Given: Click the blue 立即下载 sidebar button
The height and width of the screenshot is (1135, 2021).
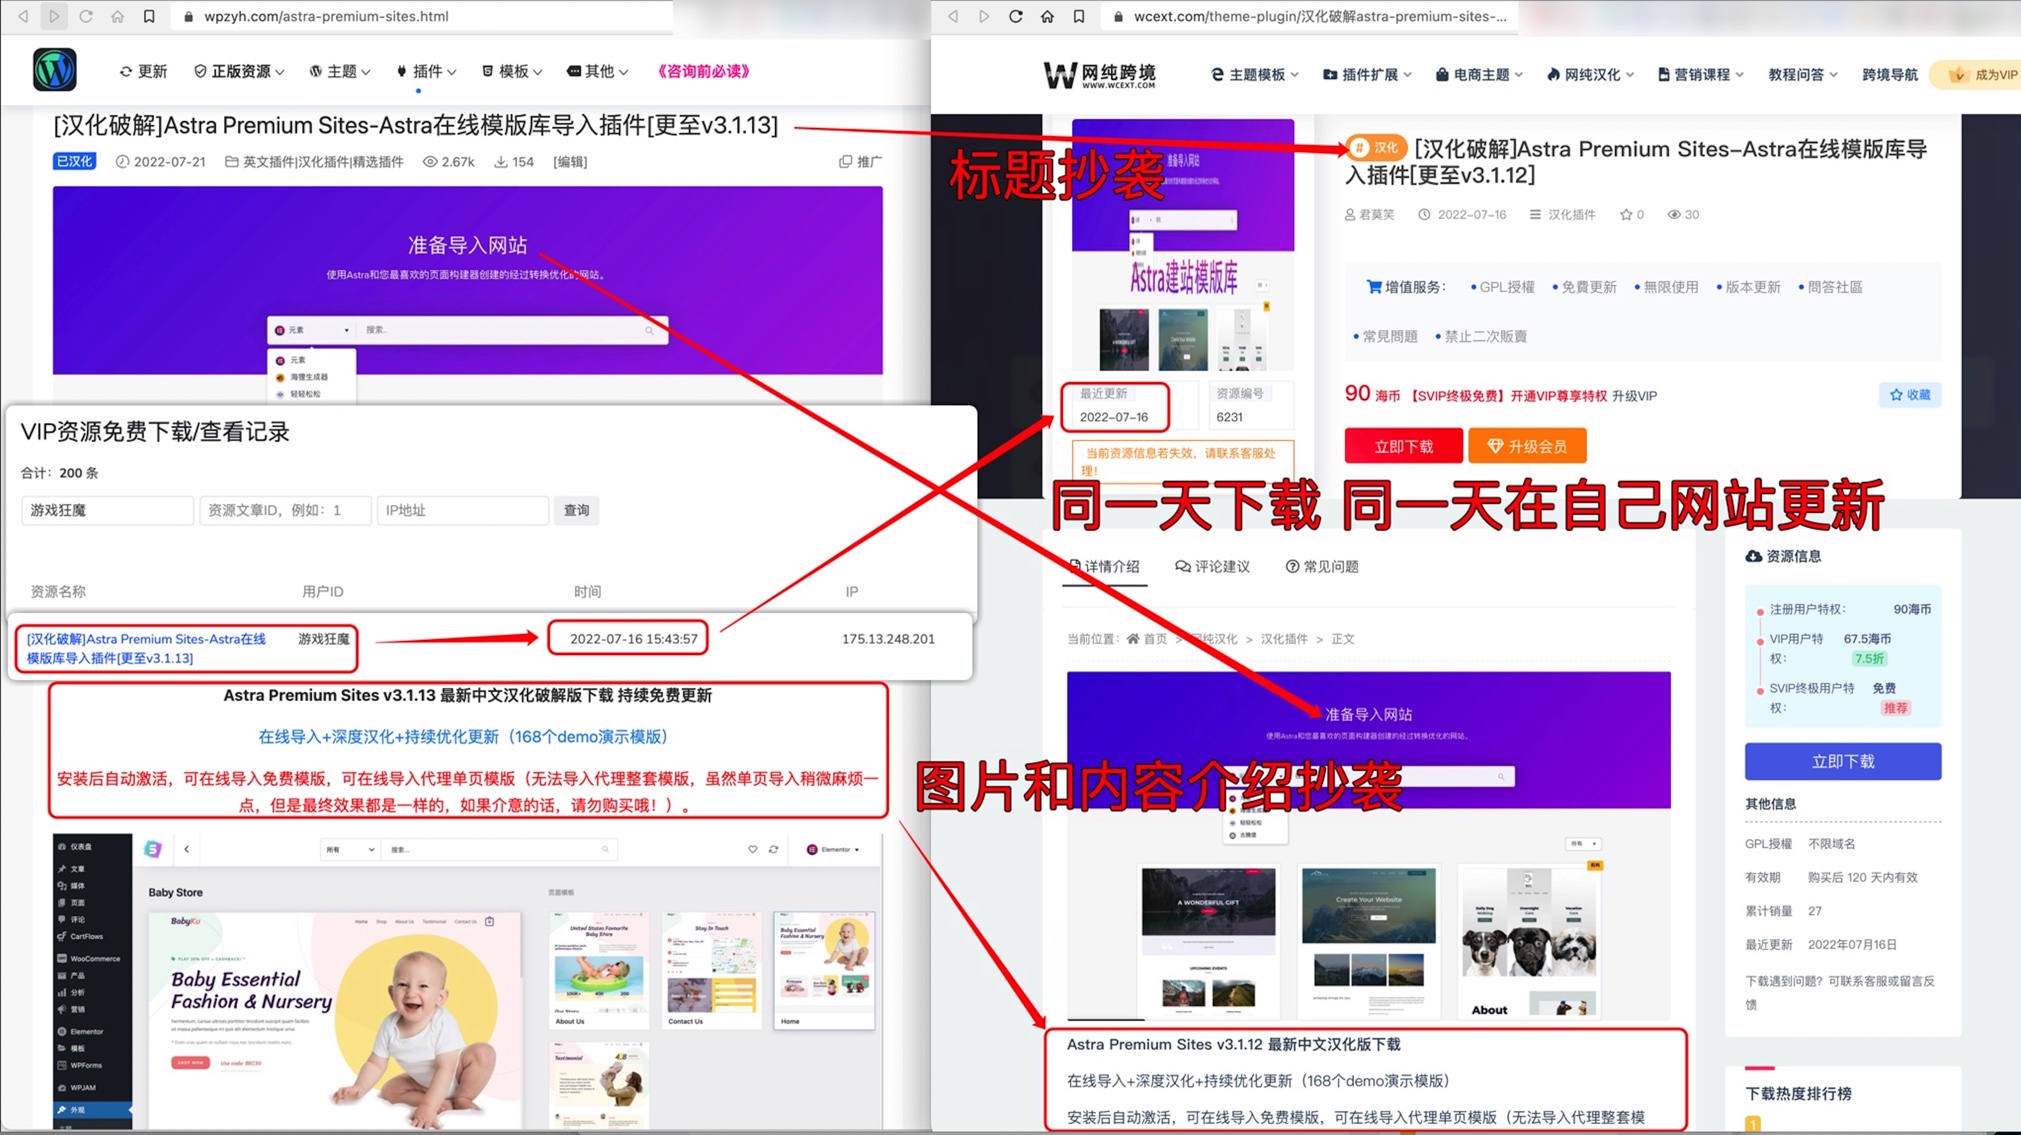Looking at the screenshot, I should [1842, 761].
